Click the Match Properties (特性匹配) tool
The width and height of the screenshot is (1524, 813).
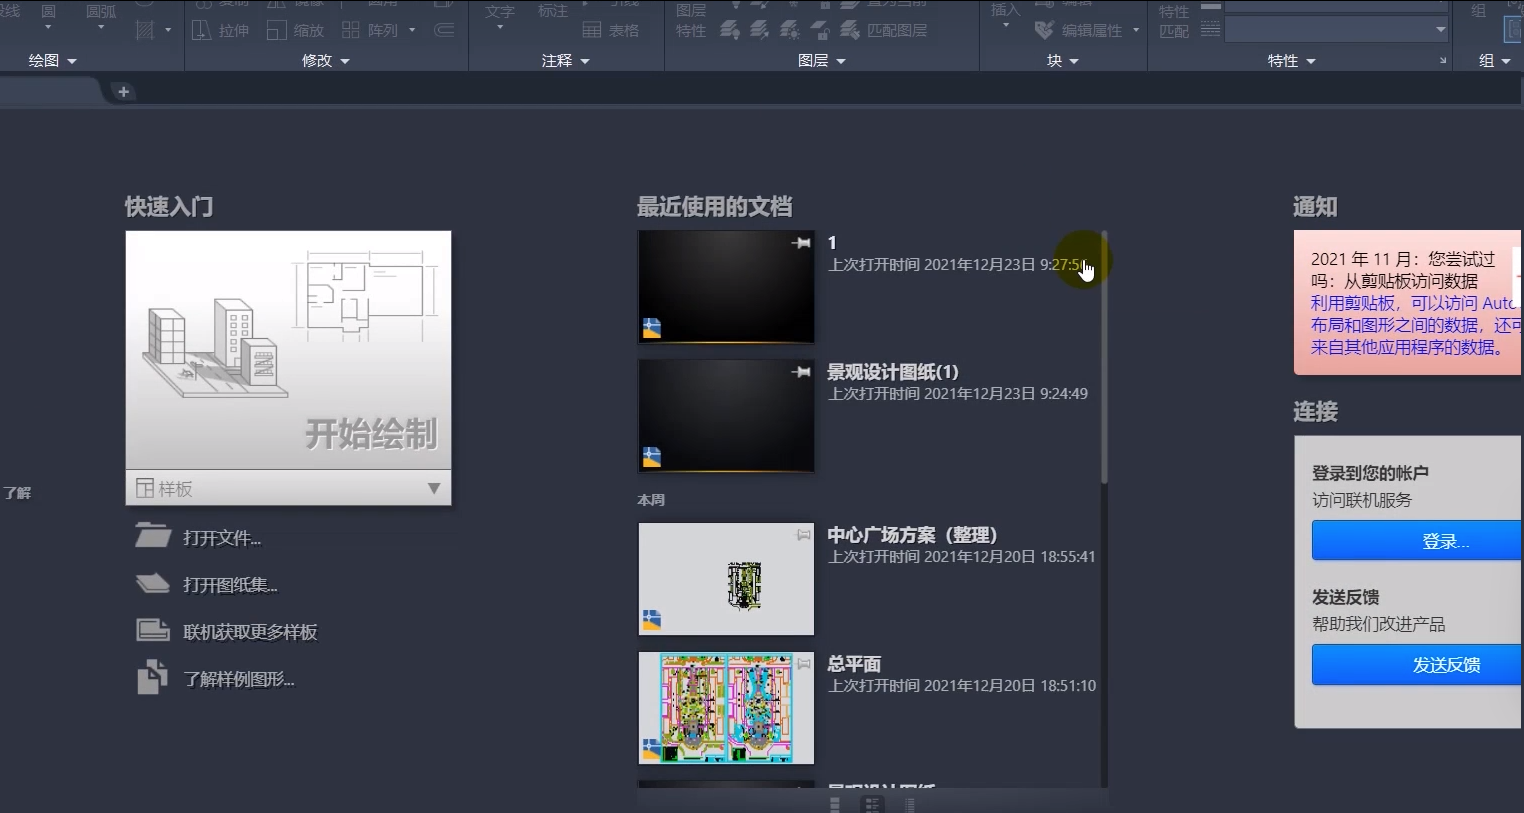click(x=1174, y=21)
